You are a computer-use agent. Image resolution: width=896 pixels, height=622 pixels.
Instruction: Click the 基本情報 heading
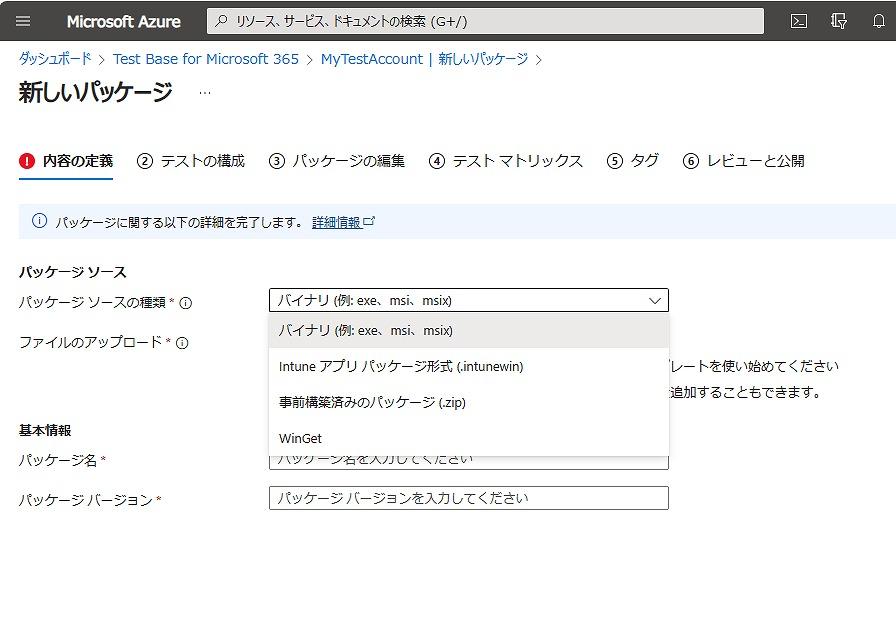point(45,430)
